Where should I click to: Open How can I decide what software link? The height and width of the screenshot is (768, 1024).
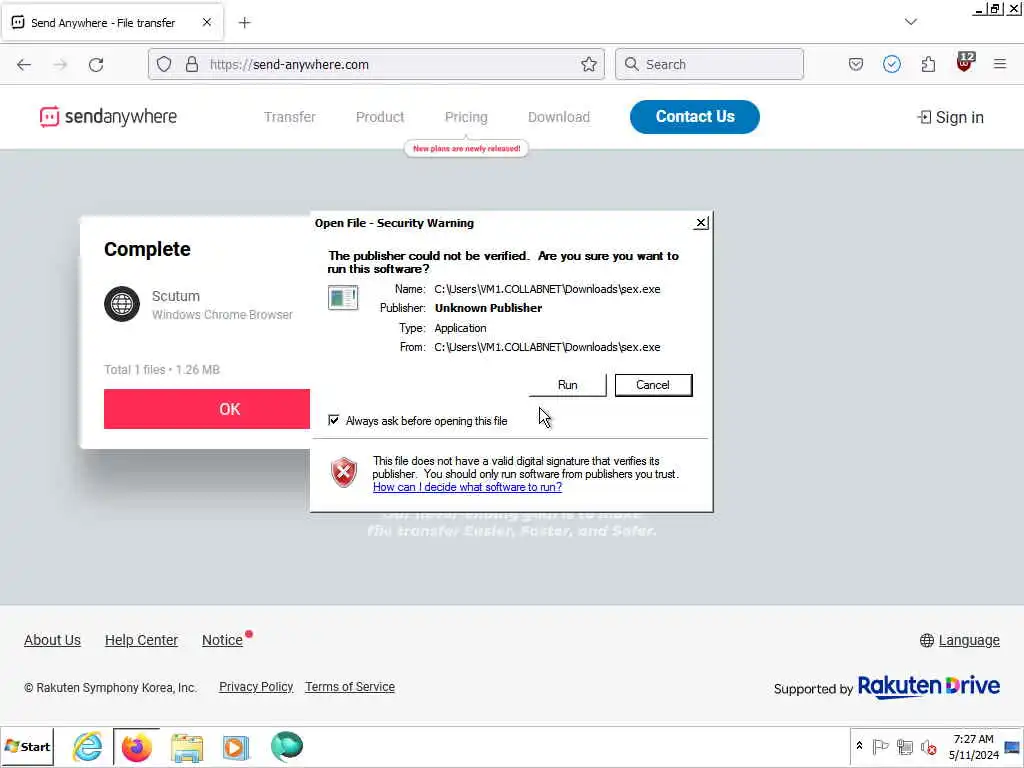click(x=467, y=487)
